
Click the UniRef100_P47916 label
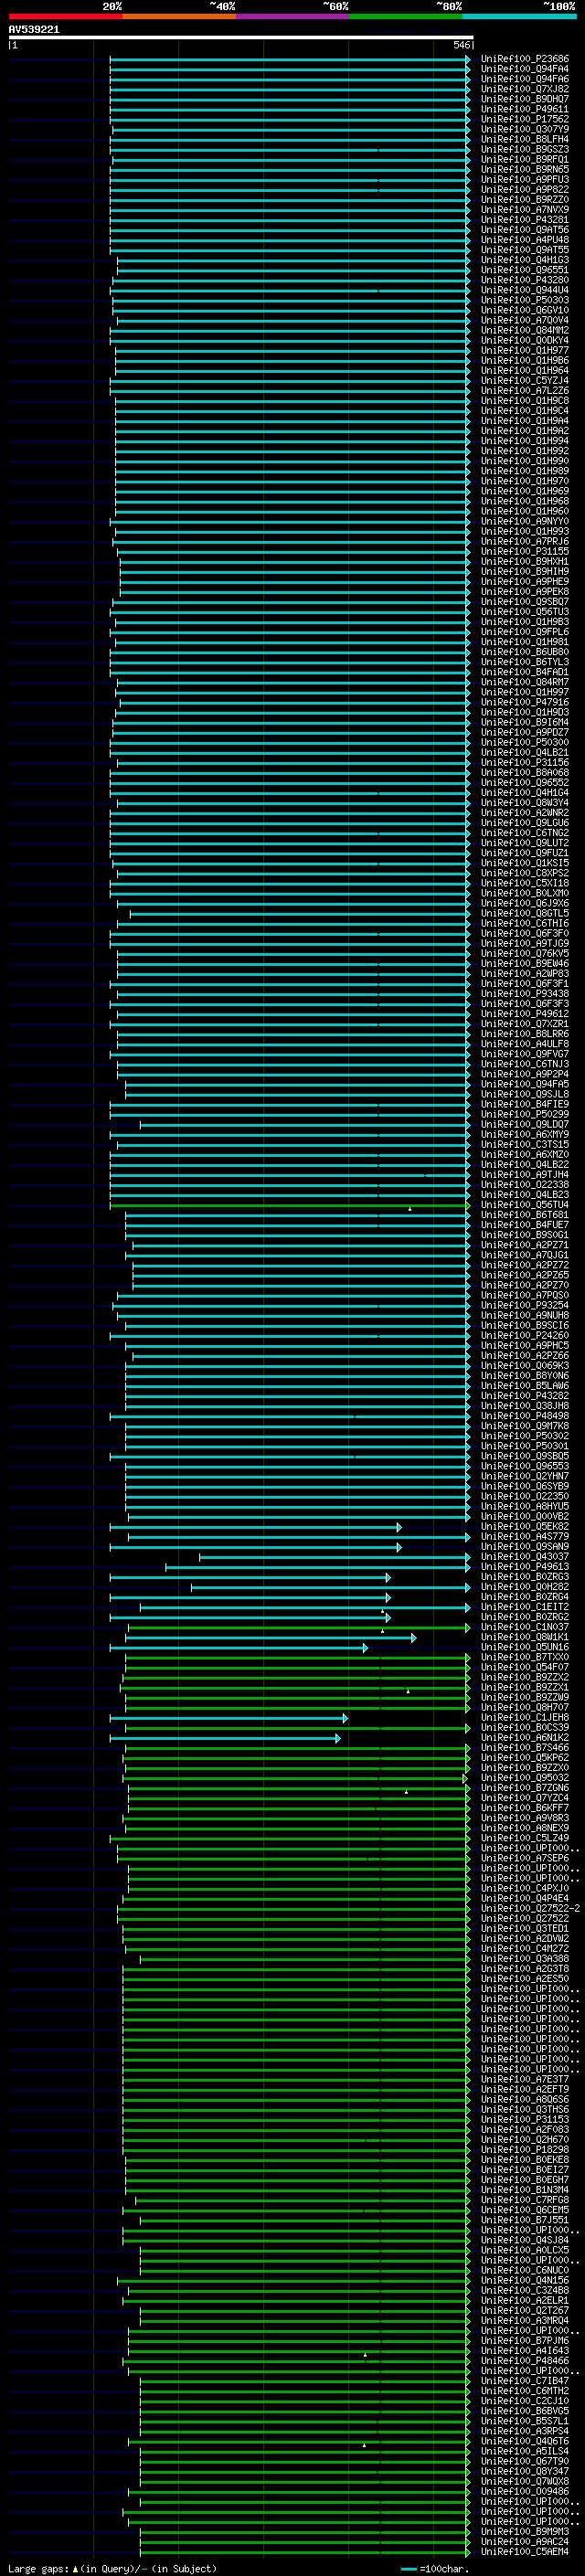pyautogui.click(x=525, y=702)
